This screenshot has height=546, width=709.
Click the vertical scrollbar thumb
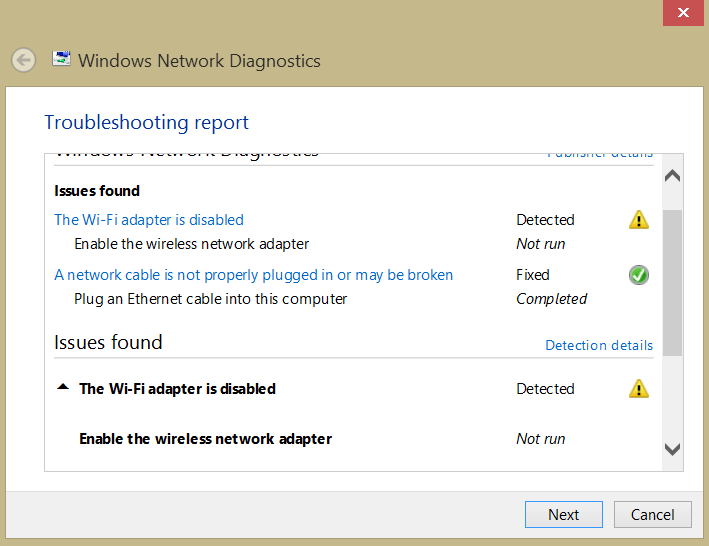672,283
